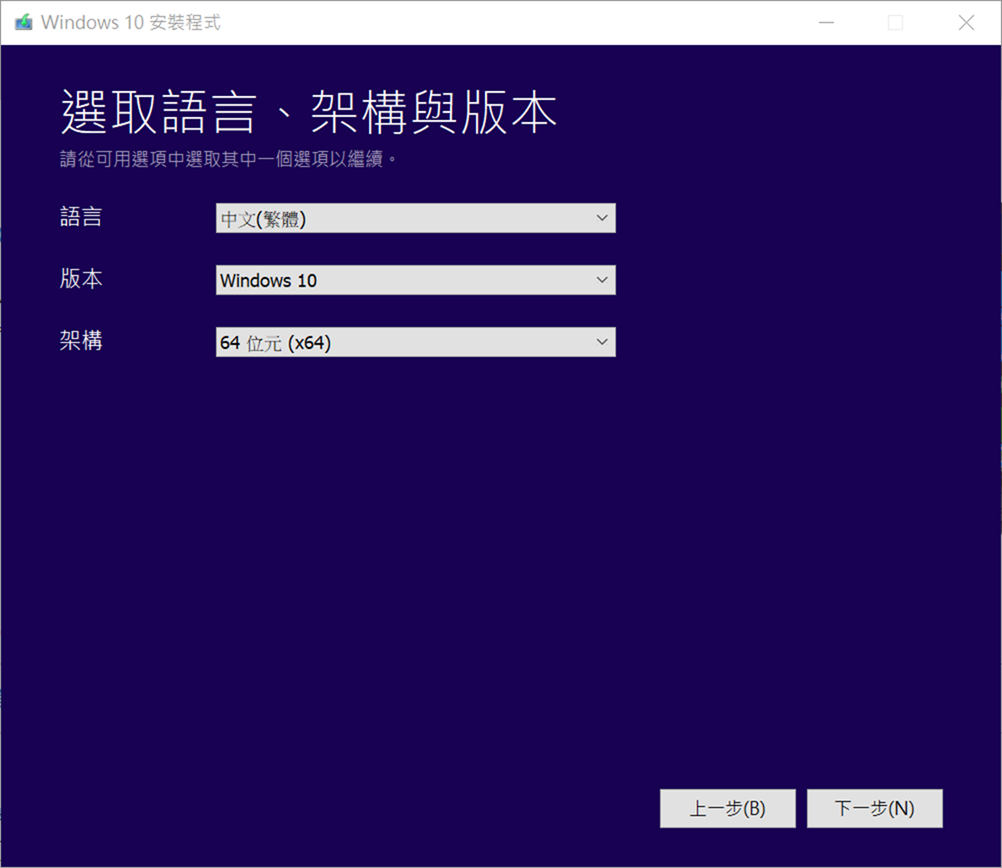Click the 下一步(N) next button
The image size is (1002, 868).
click(875, 808)
